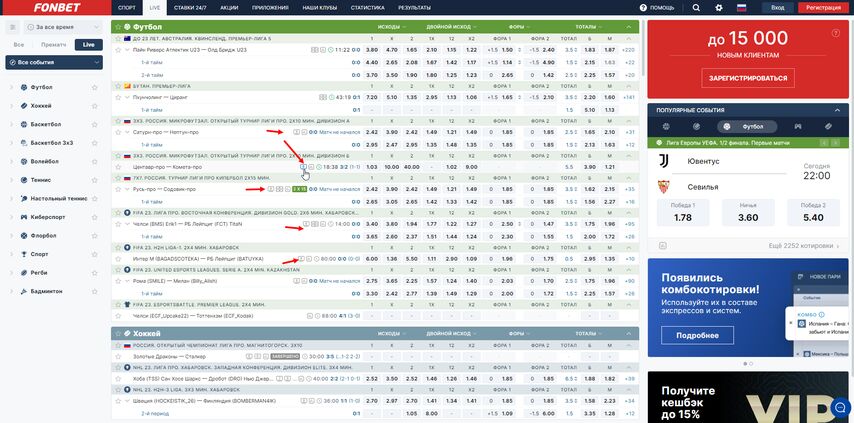Viewport: 854px width, 423px height.
Task: Open the АКЦИИ tab
Action: point(229,8)
